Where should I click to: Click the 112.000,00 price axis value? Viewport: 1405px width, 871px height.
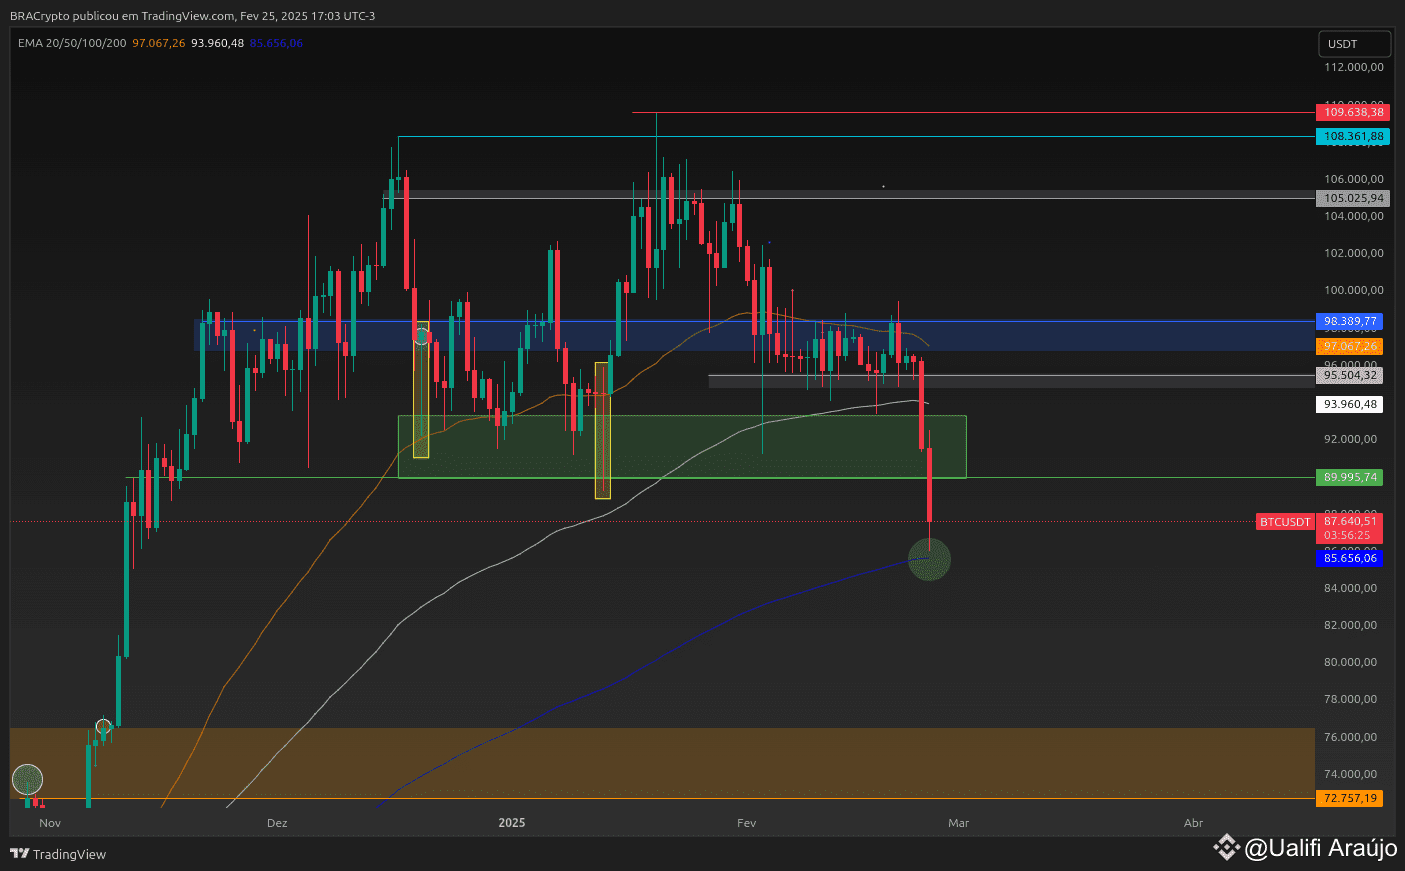point(1354,67)
